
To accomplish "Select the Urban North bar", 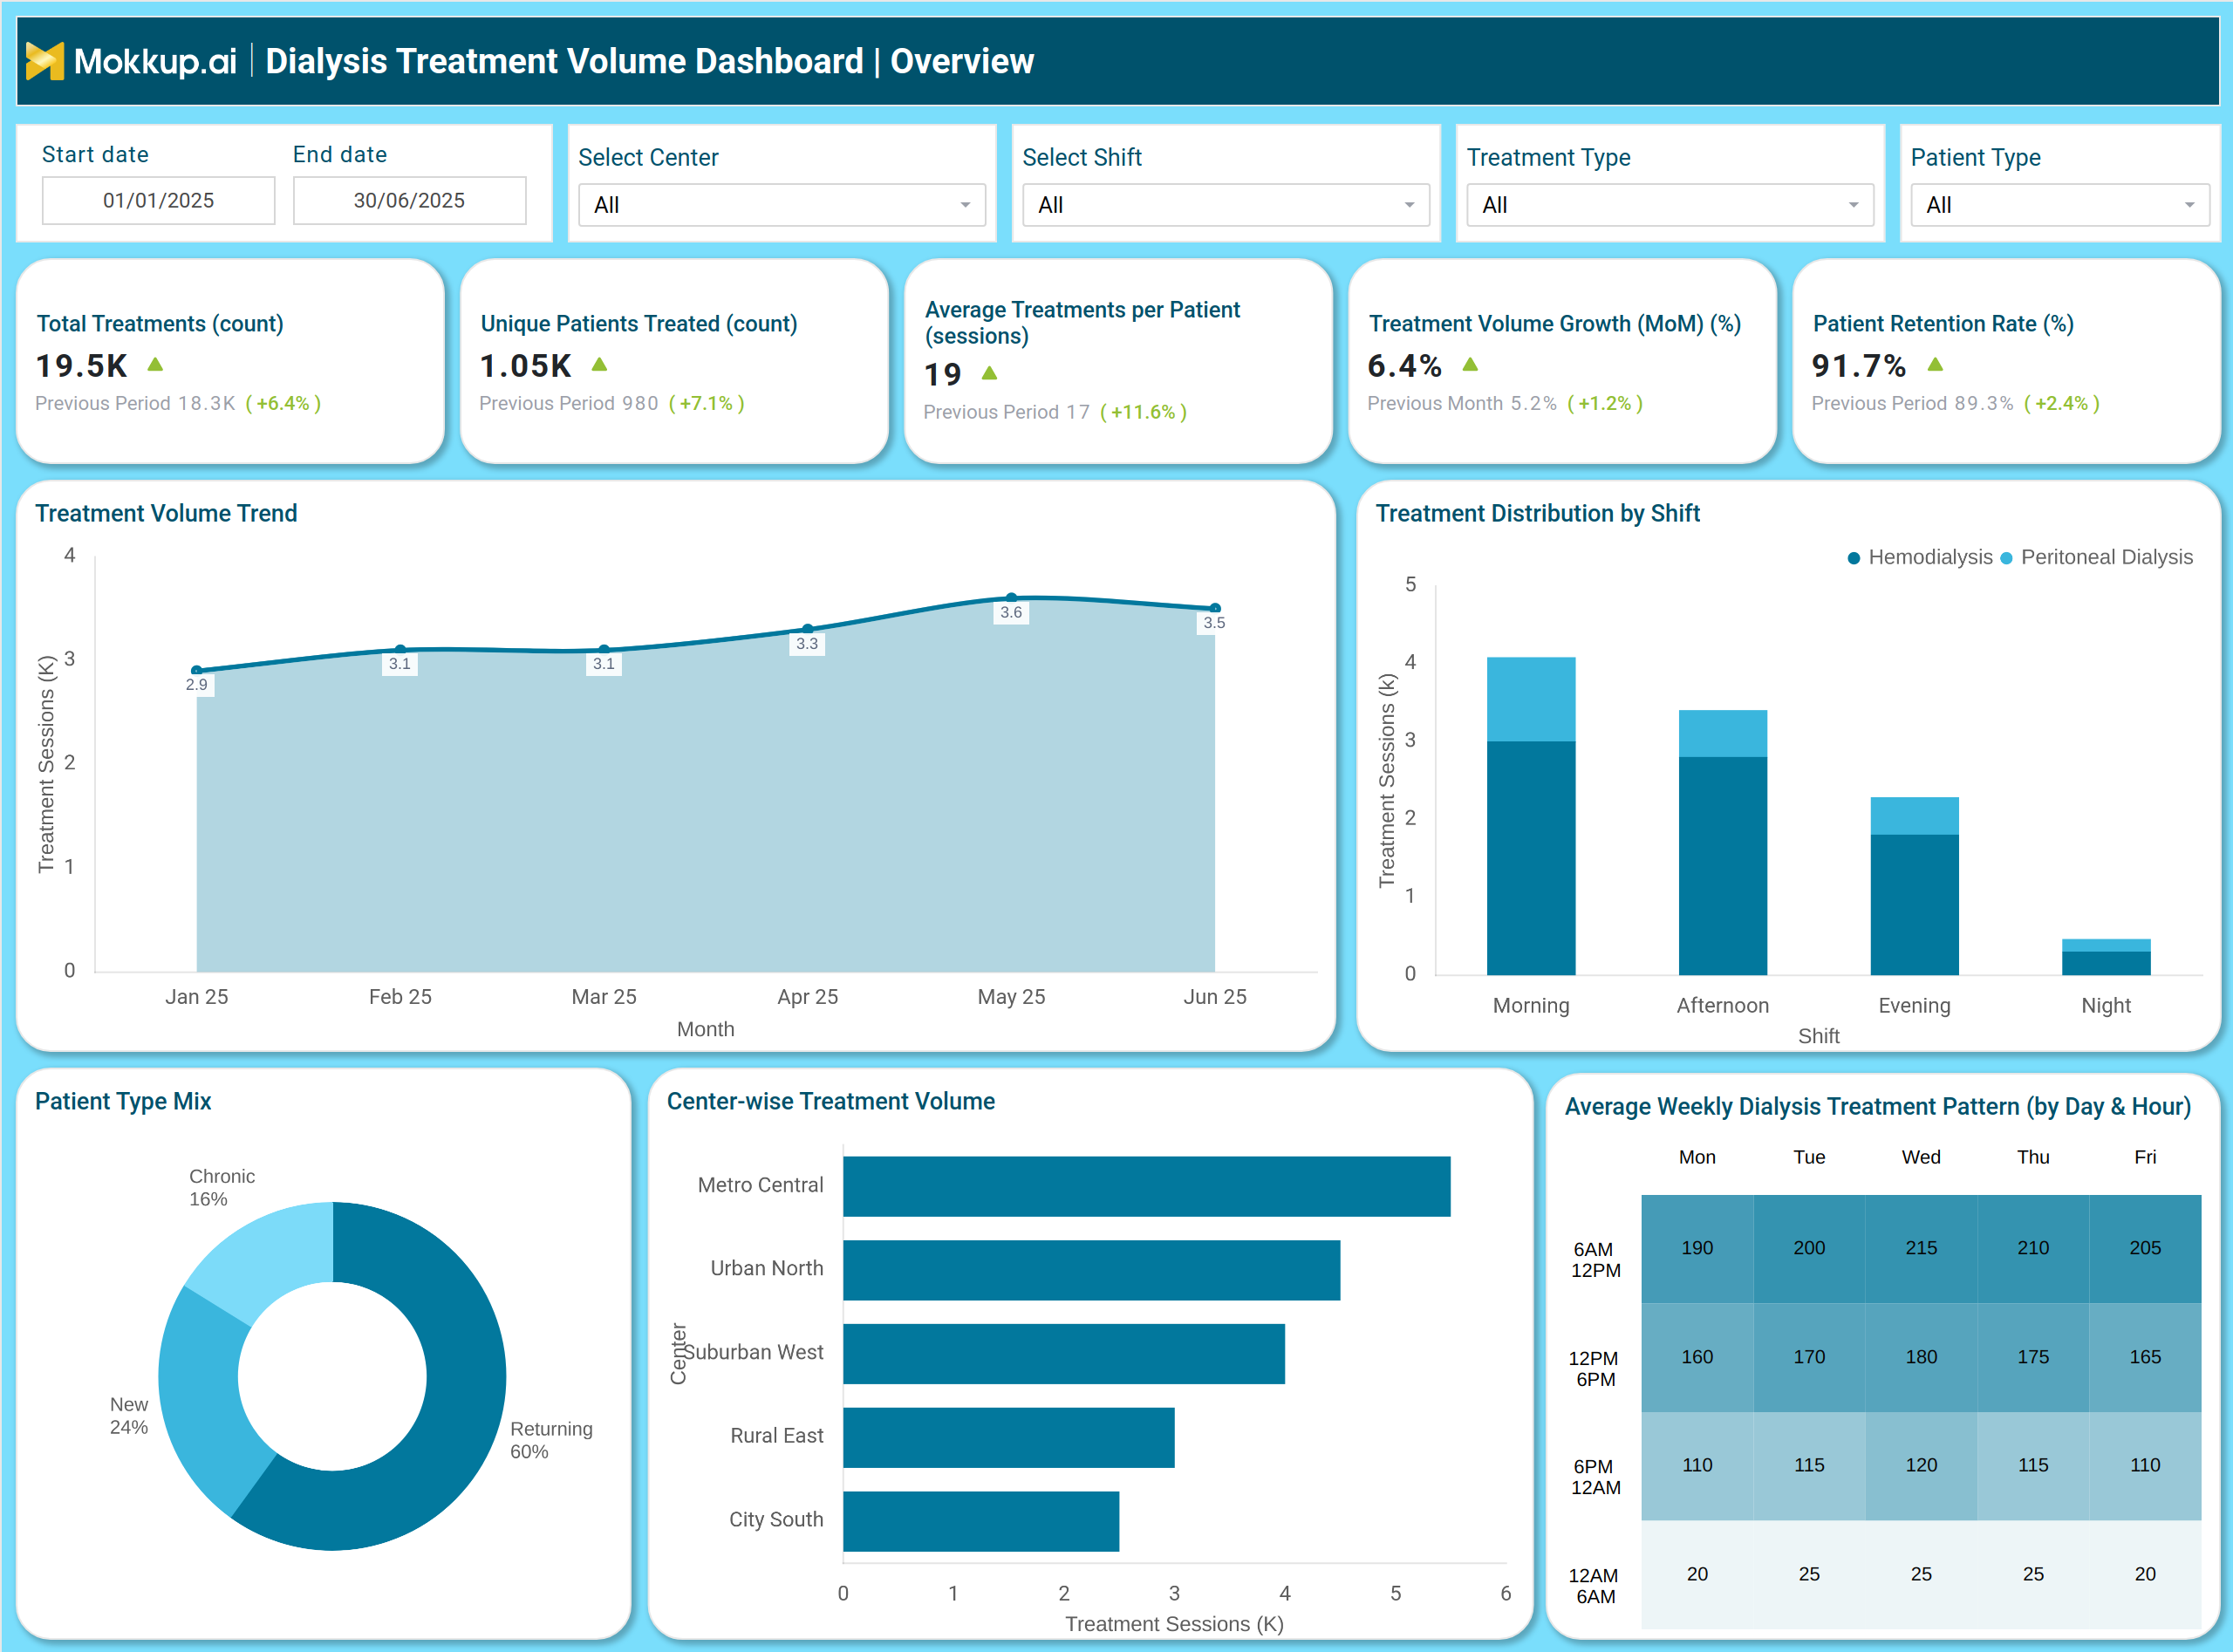I will click(1091, 1270).
